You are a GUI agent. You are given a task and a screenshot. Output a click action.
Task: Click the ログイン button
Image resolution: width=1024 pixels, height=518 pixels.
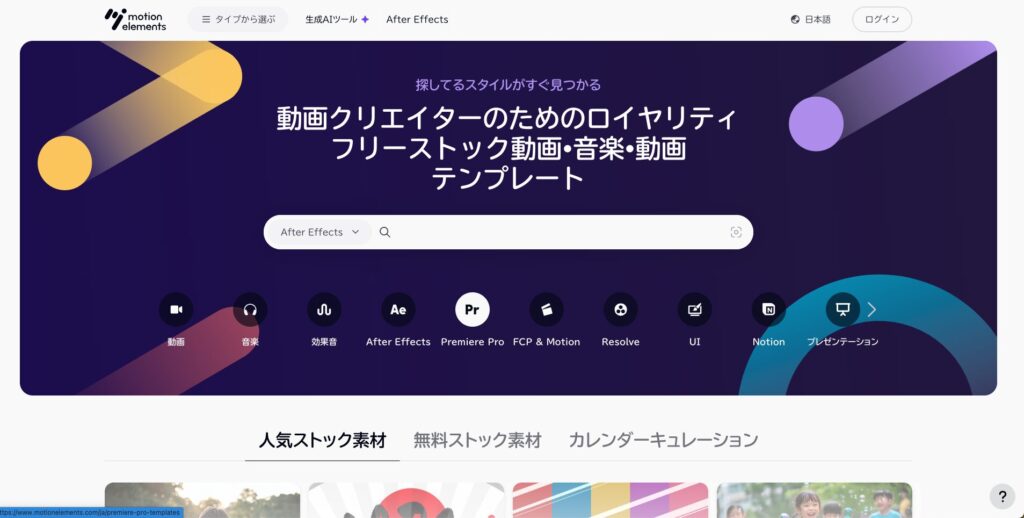pos(882,20)
